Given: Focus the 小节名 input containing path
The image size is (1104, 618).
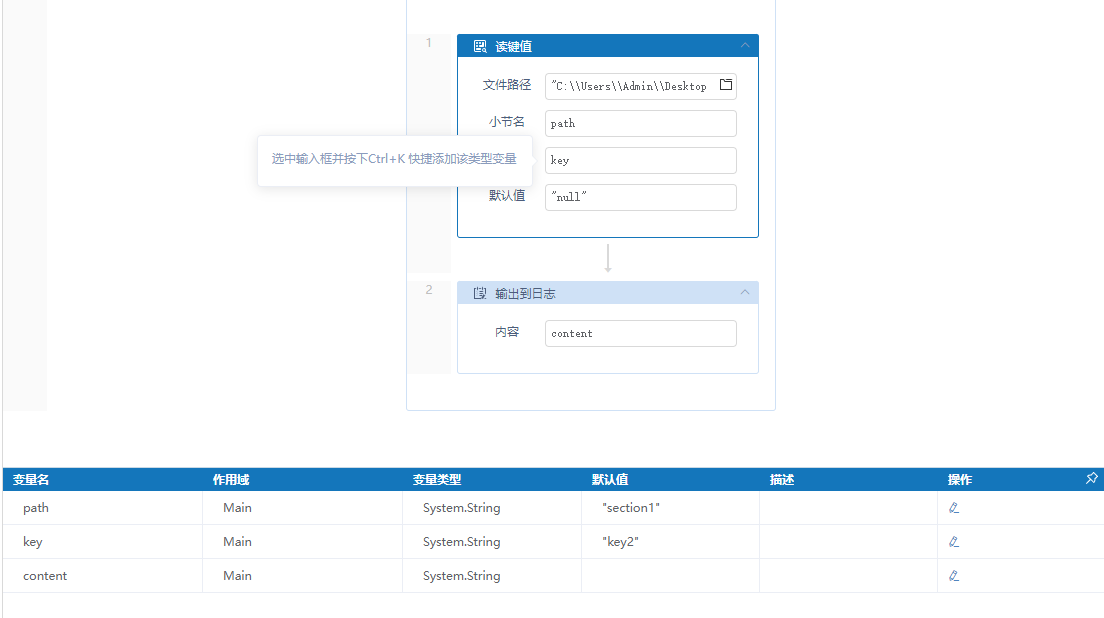Looking at the screenshot, I should point(640,123).
